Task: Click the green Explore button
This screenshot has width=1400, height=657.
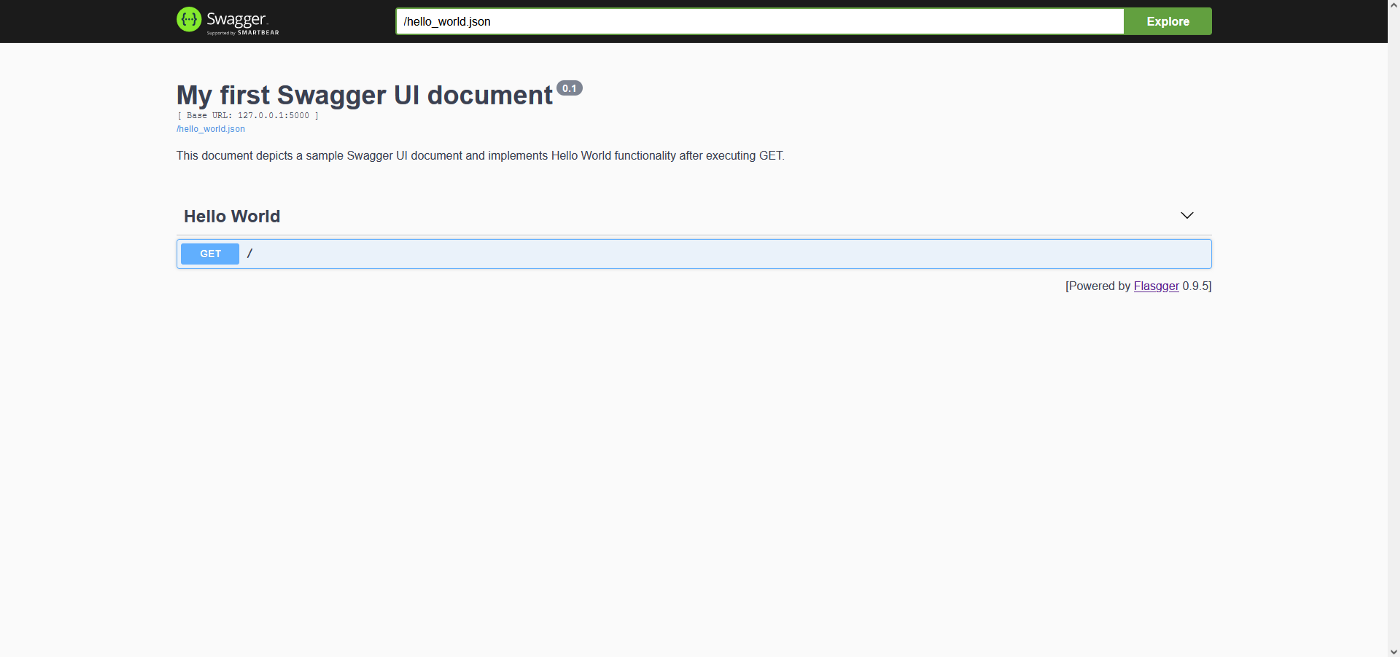Action: [1168, 21]
